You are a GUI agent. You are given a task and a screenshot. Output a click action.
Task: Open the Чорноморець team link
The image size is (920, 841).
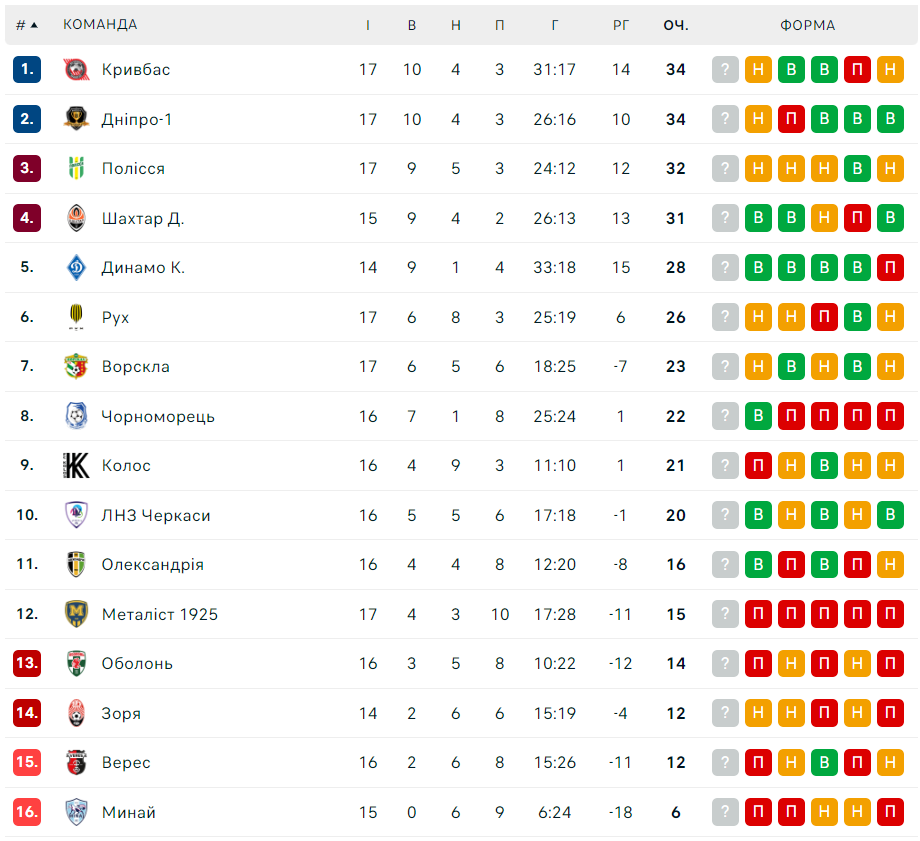158,416
